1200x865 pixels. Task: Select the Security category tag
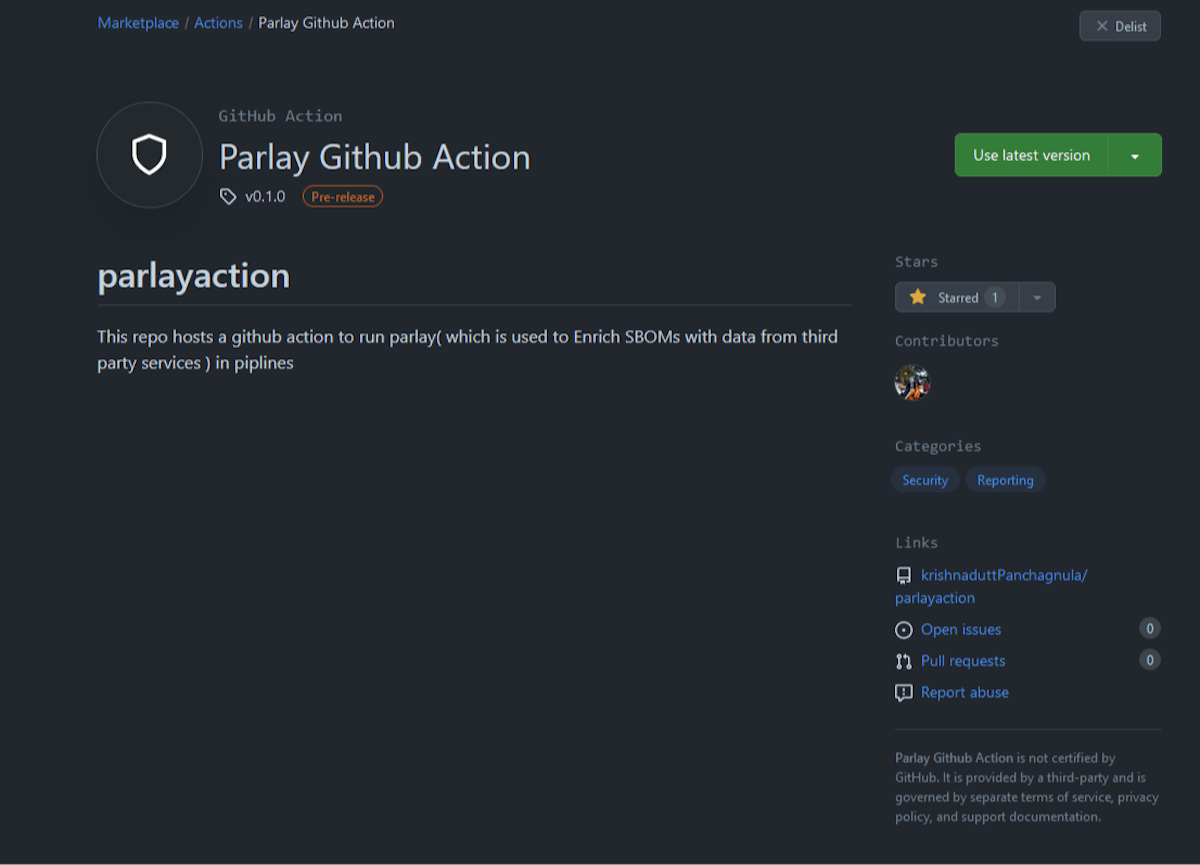925,480
